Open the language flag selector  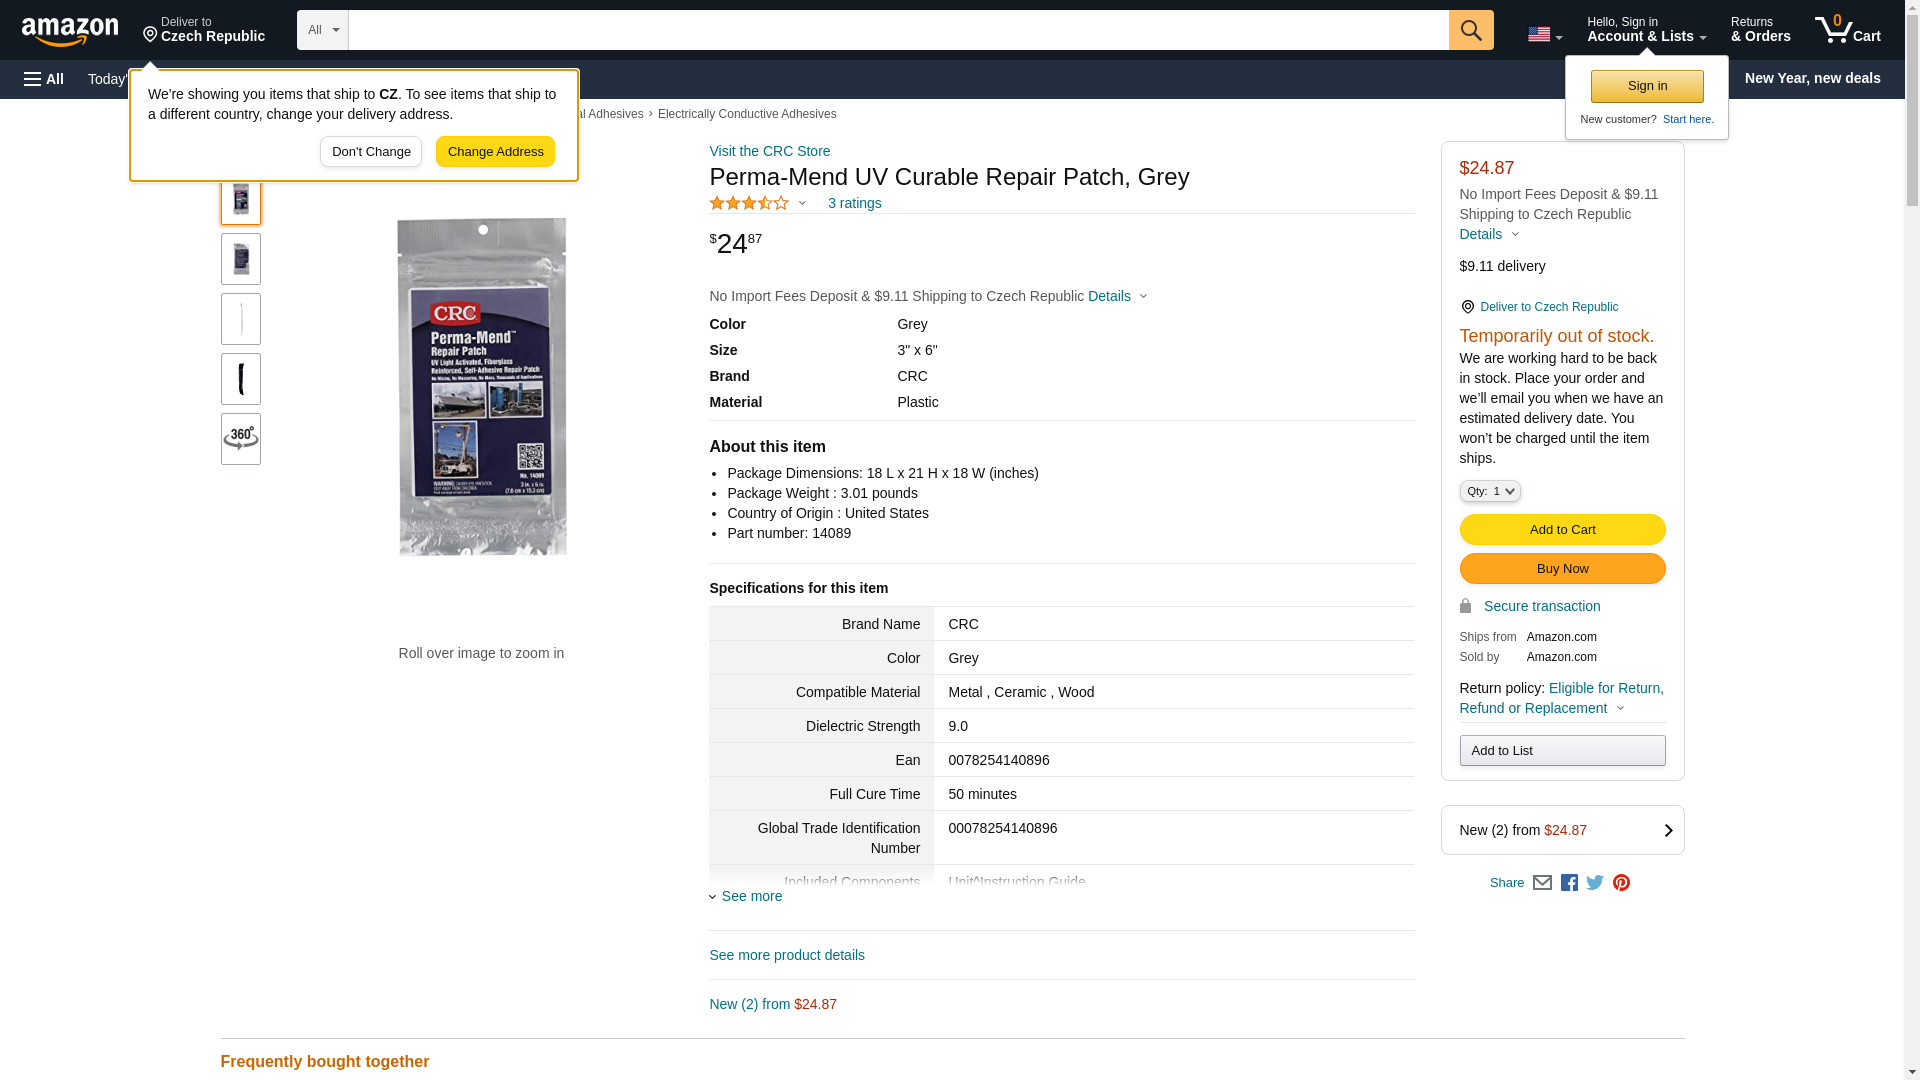coord(1544,34)
